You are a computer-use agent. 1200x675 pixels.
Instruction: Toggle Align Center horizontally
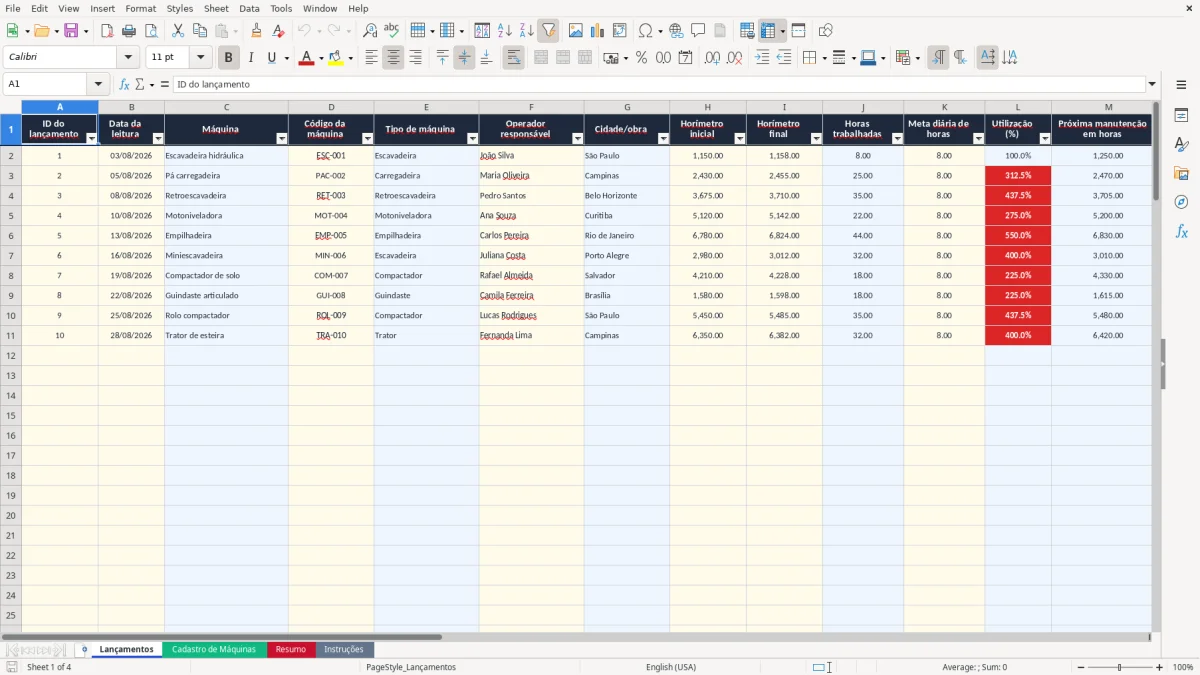click(393, 58)
